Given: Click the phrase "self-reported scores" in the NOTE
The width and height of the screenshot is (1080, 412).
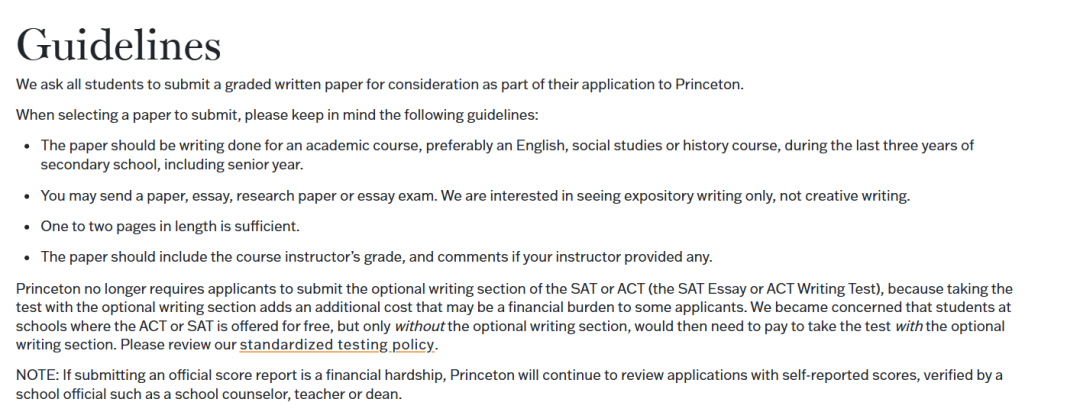Looking at the screenshot, I should 849,375.
